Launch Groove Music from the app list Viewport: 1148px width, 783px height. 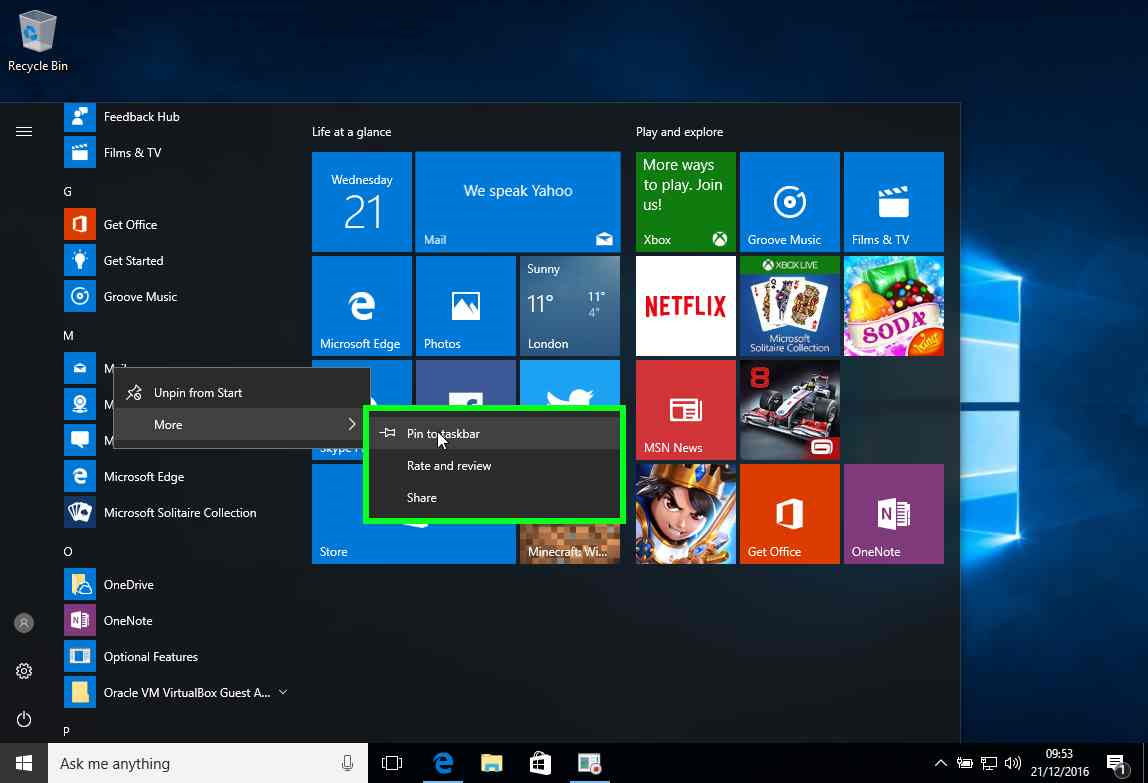(120, 297)
